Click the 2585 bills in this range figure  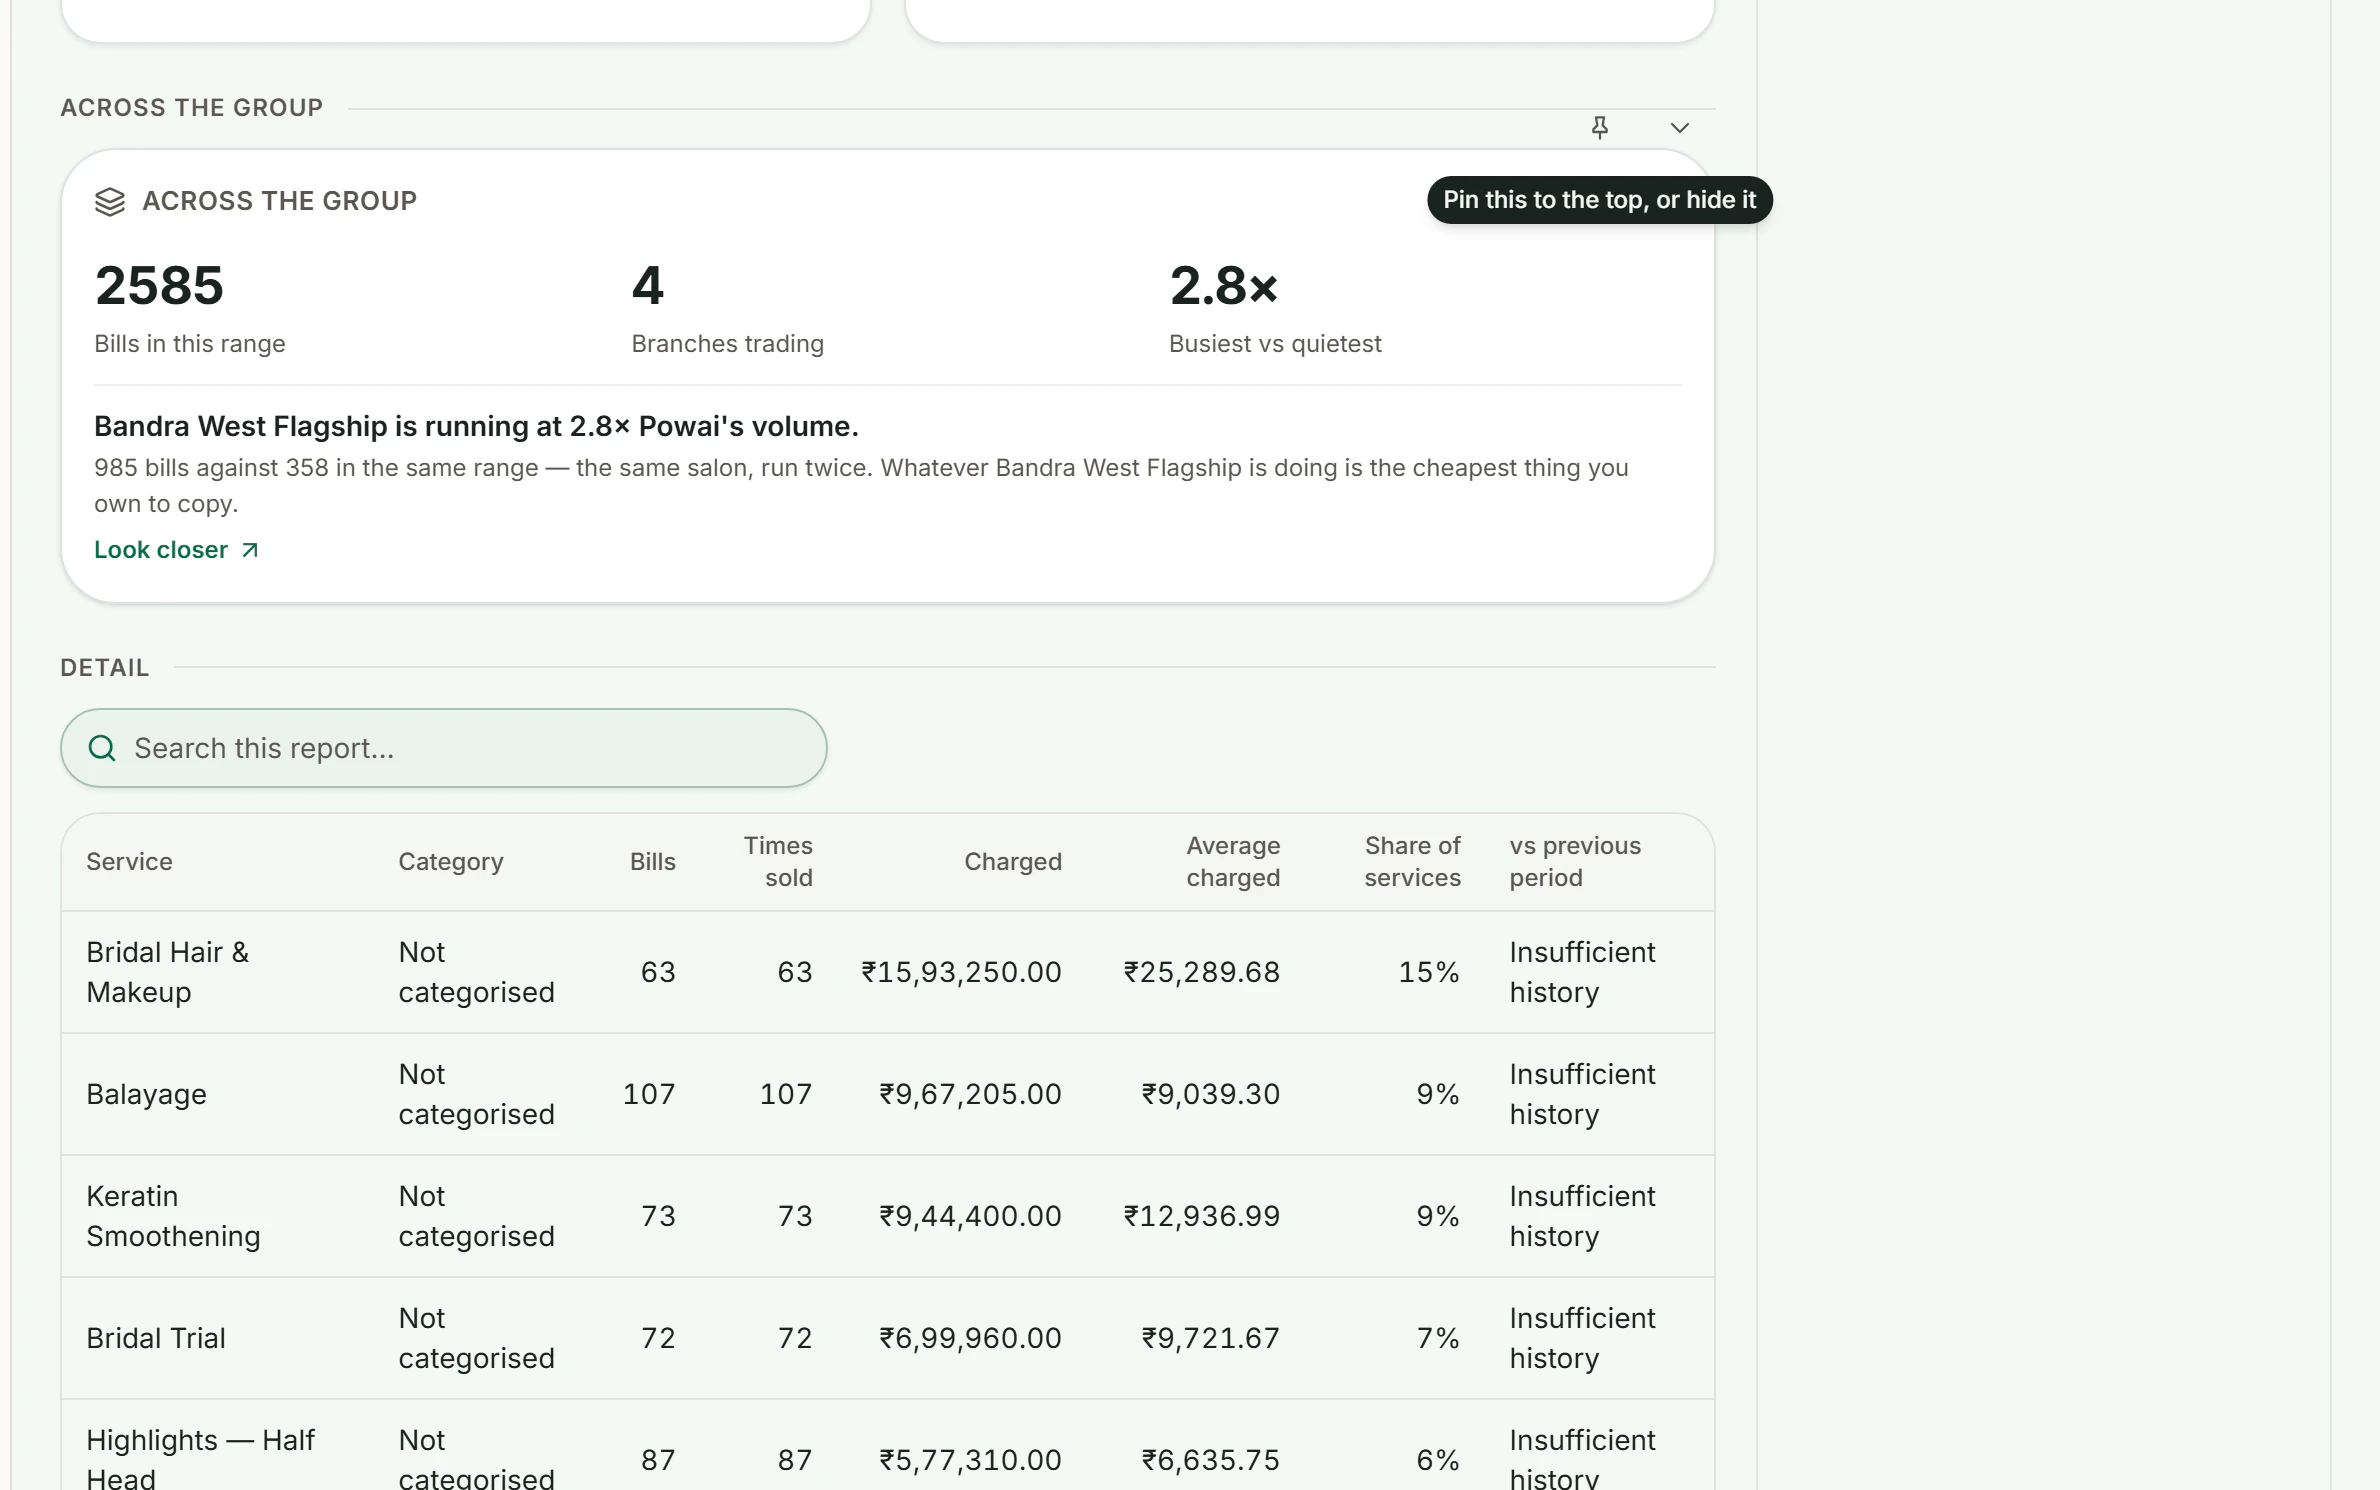point(159,286)
